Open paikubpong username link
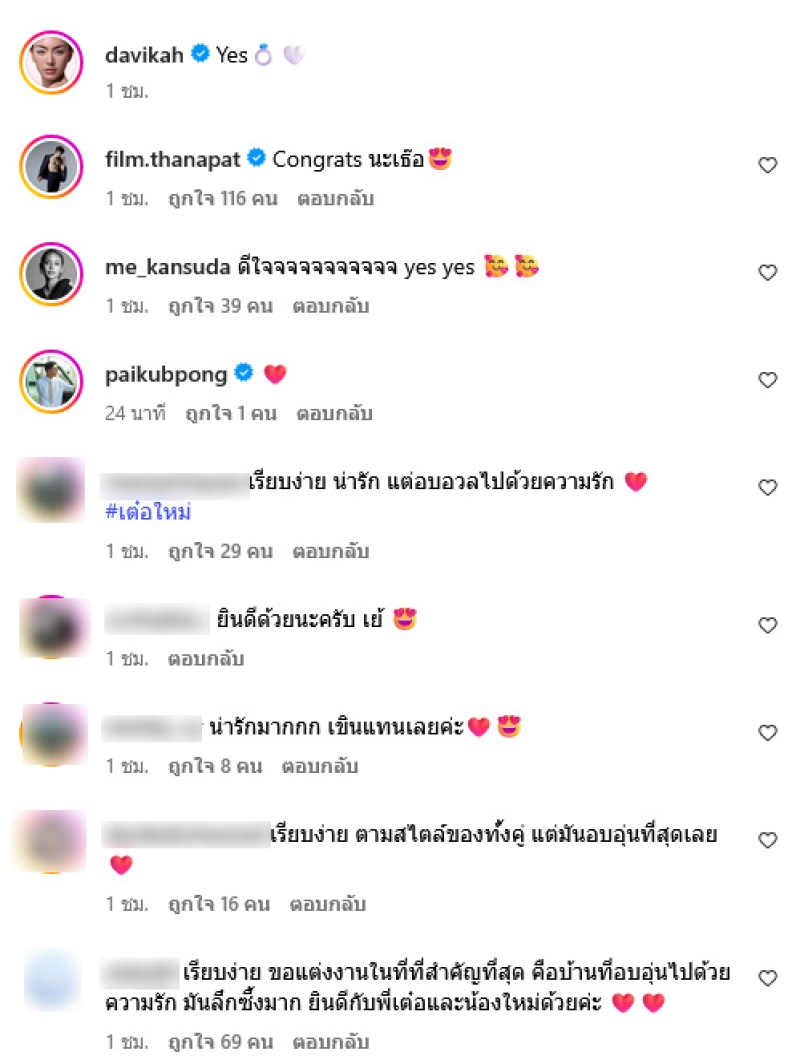Screen dimensions: 800x1060 pos(166,375)
